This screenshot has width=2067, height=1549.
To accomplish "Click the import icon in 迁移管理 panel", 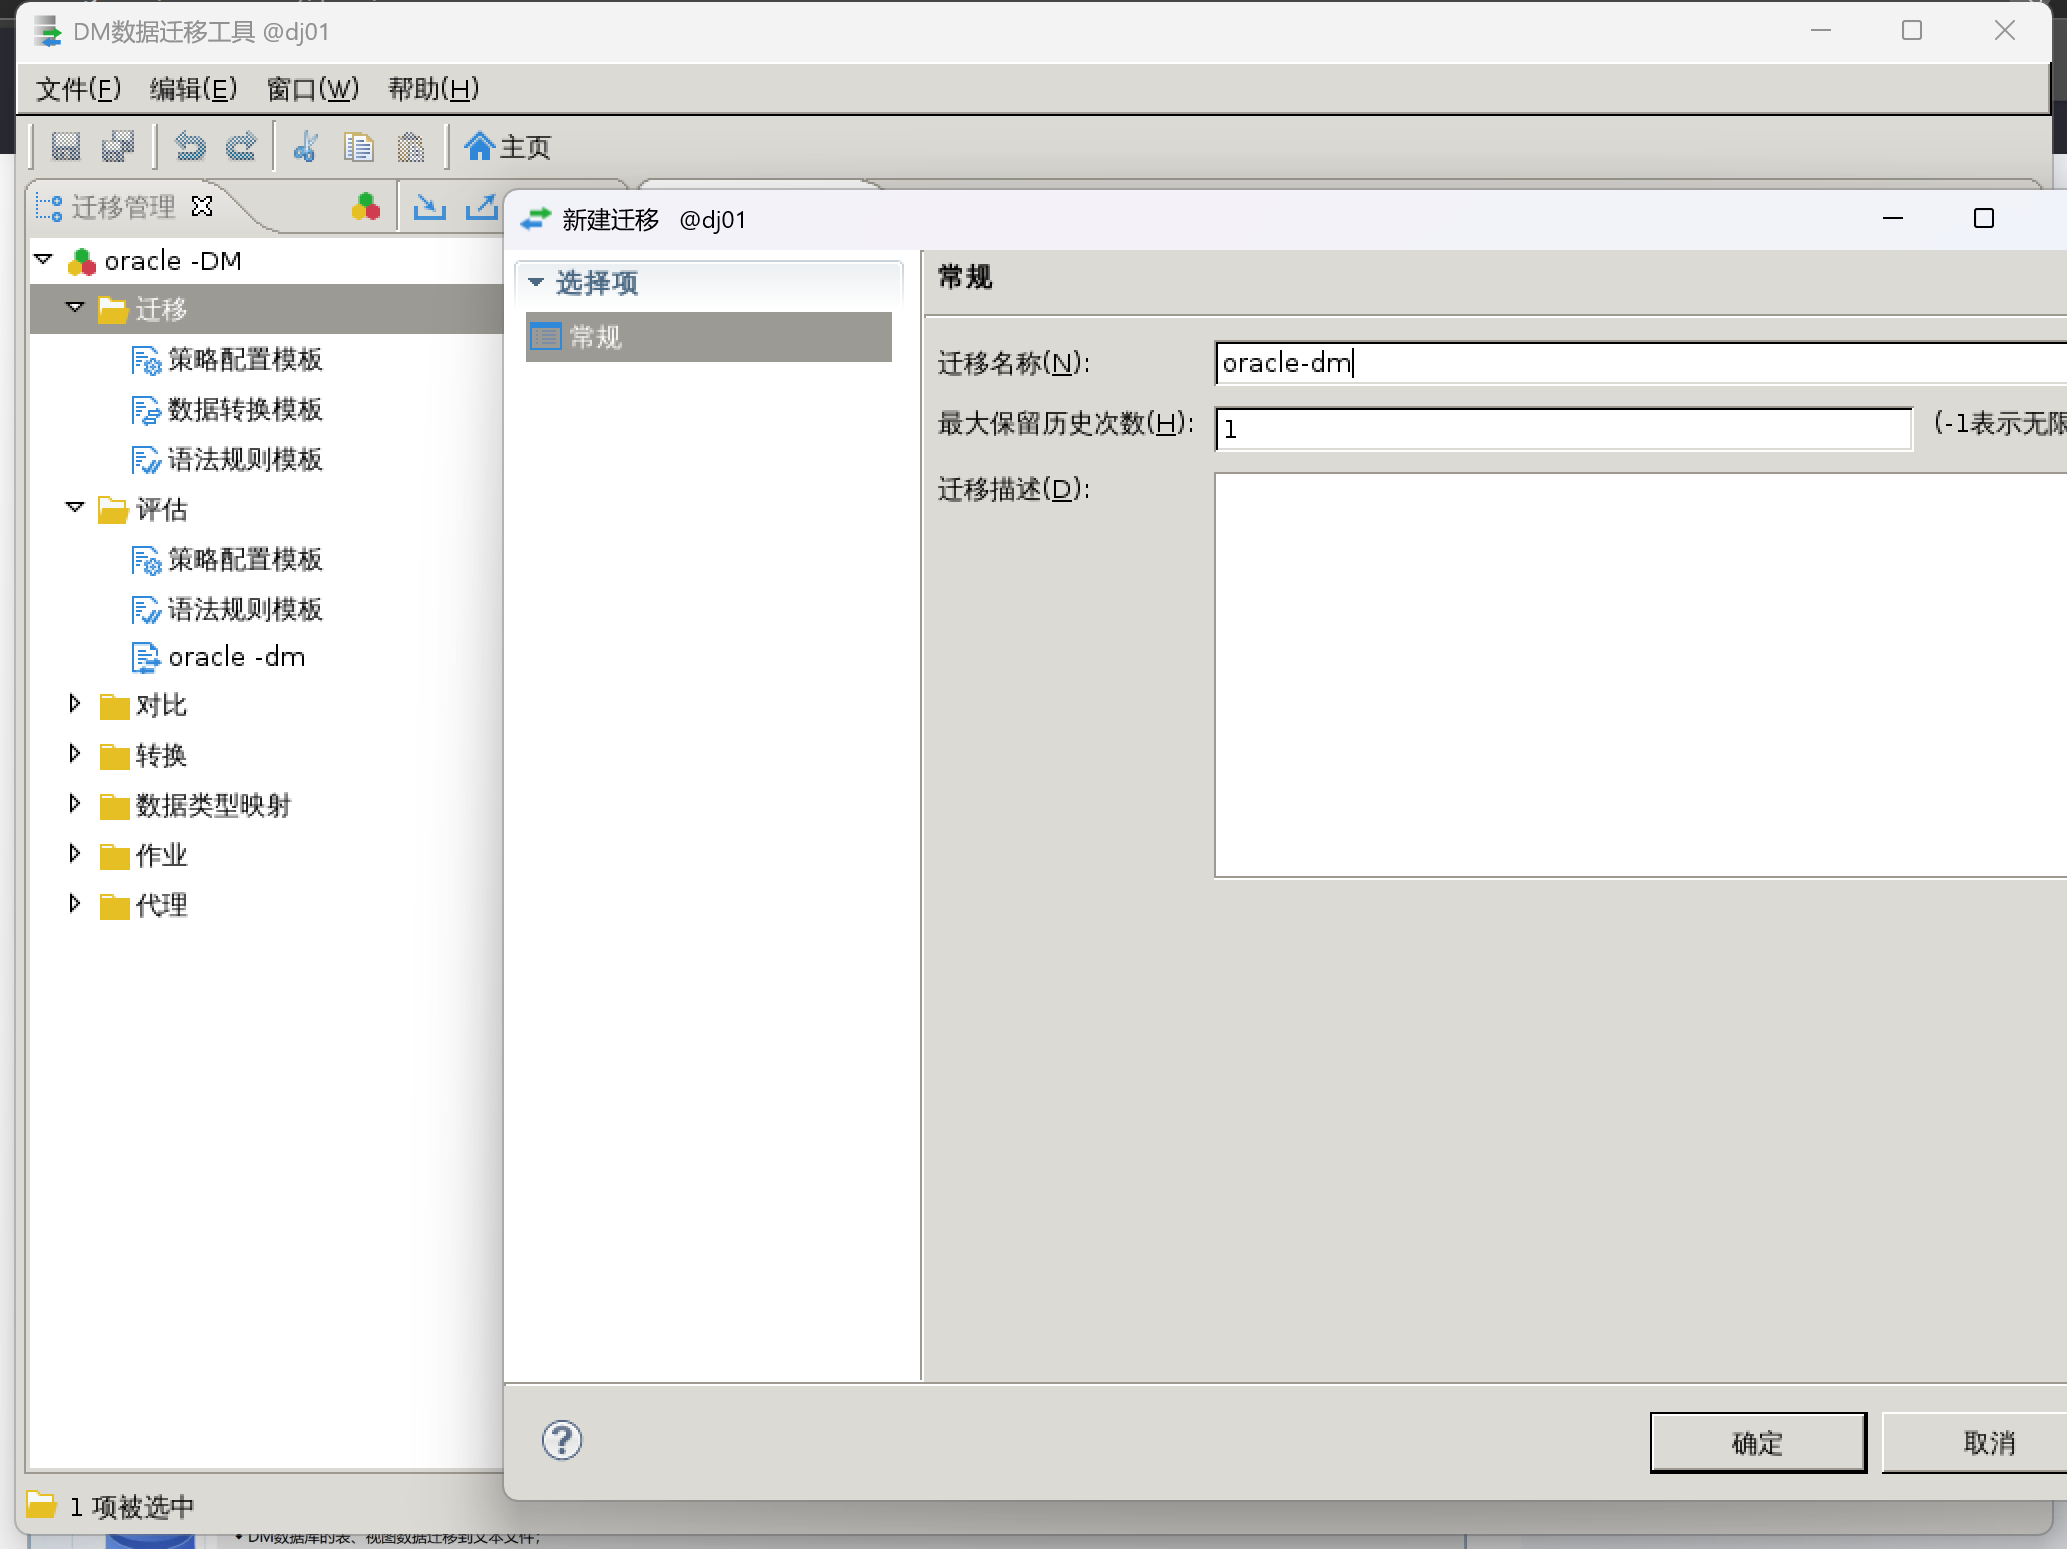I will pyautogui.click(x=430, y=207).
